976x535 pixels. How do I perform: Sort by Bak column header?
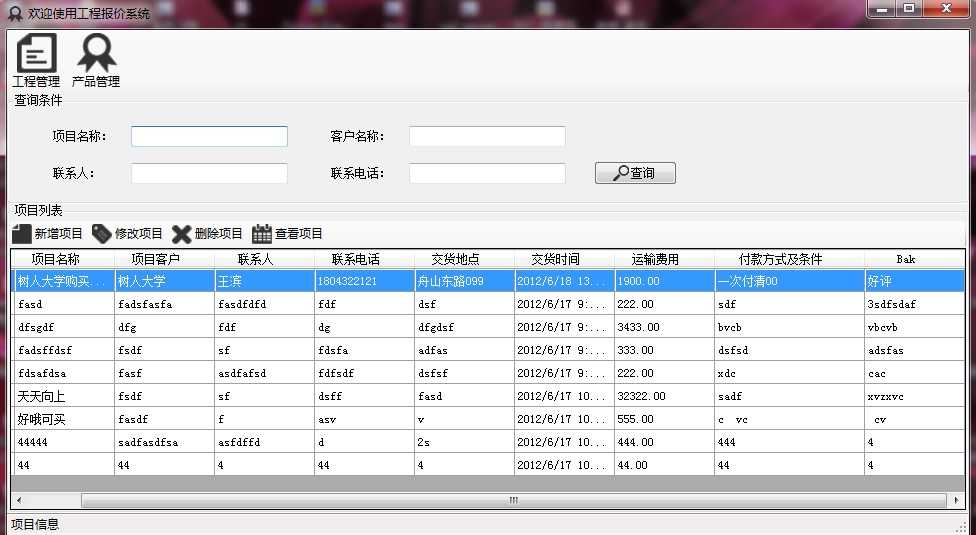(914, 259)
